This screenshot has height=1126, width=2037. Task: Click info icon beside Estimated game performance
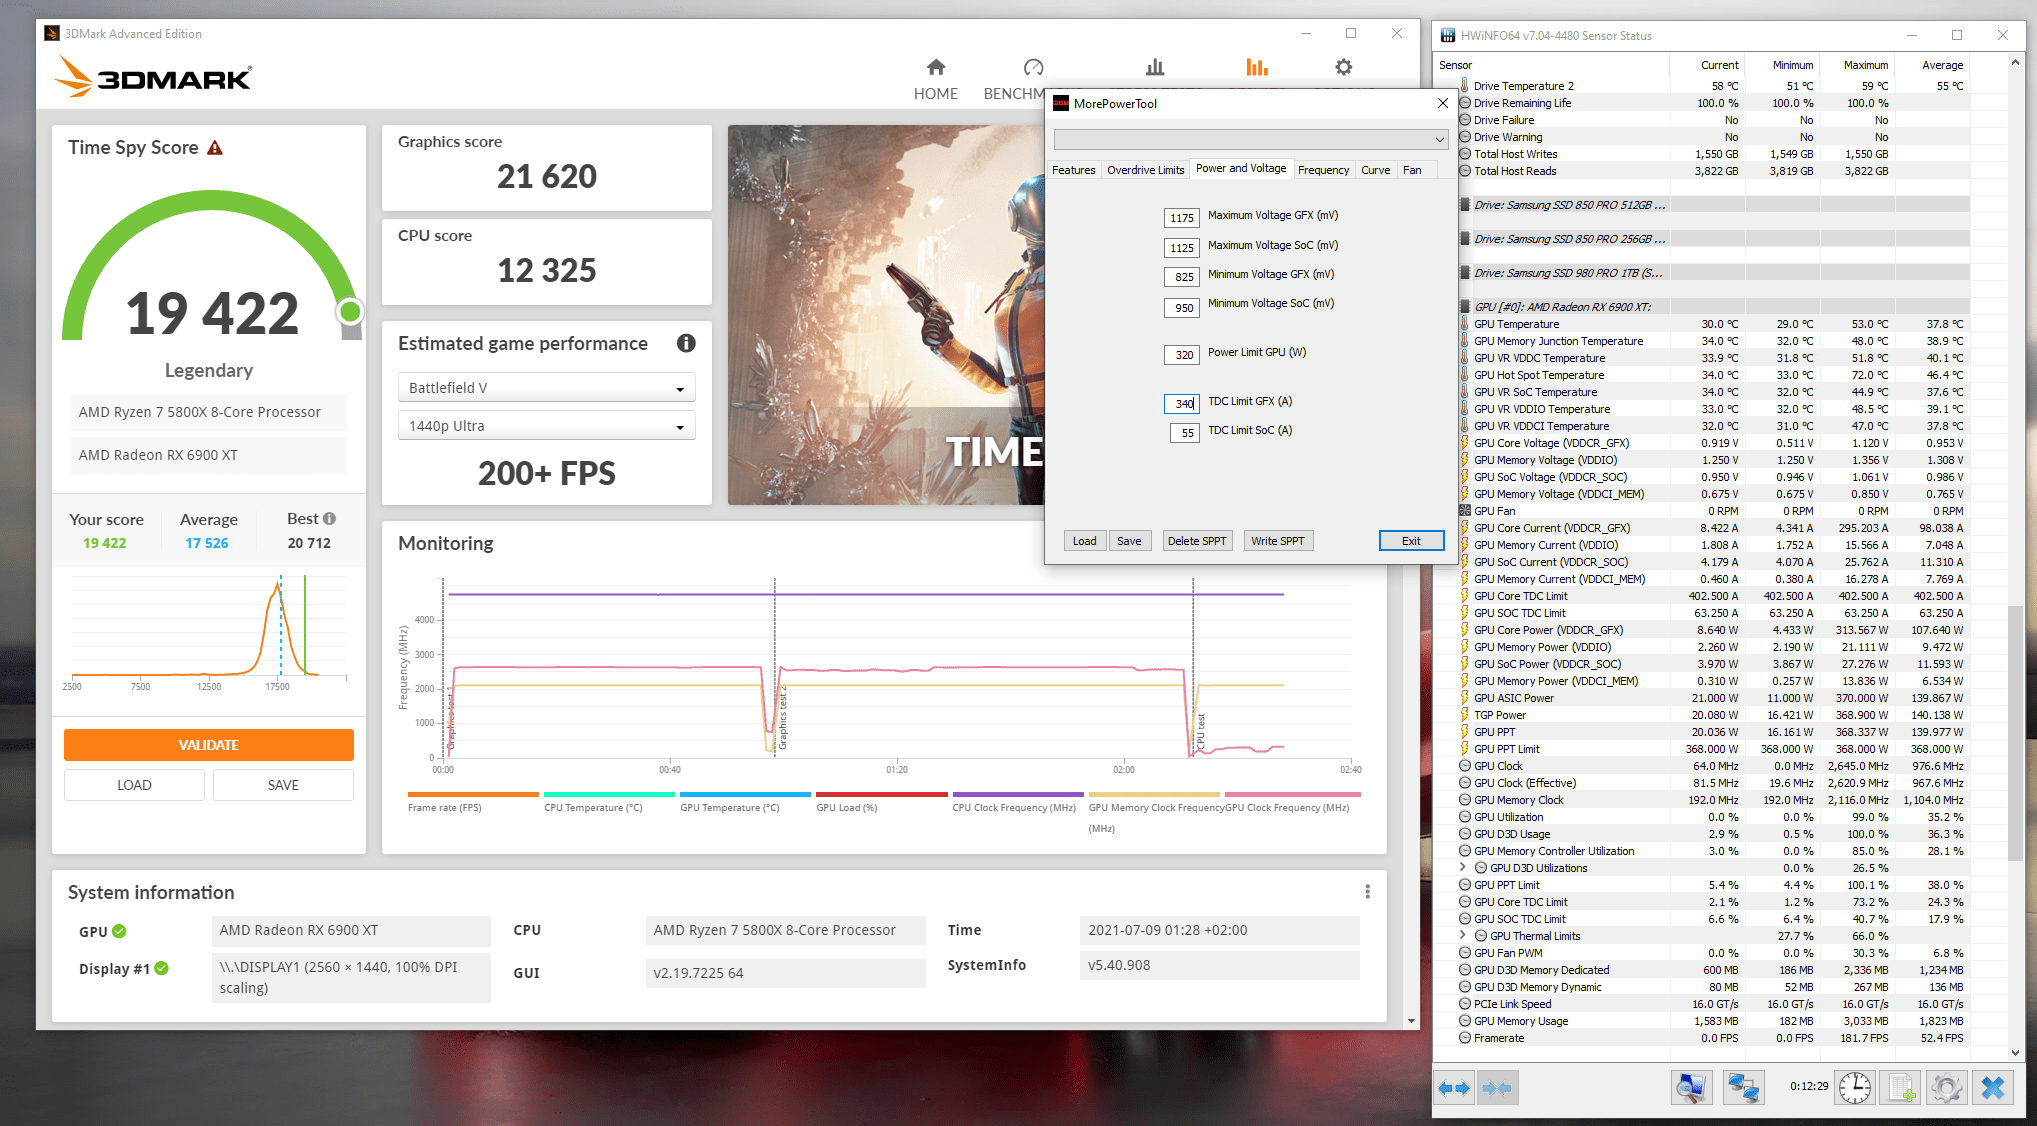[686, 343]
